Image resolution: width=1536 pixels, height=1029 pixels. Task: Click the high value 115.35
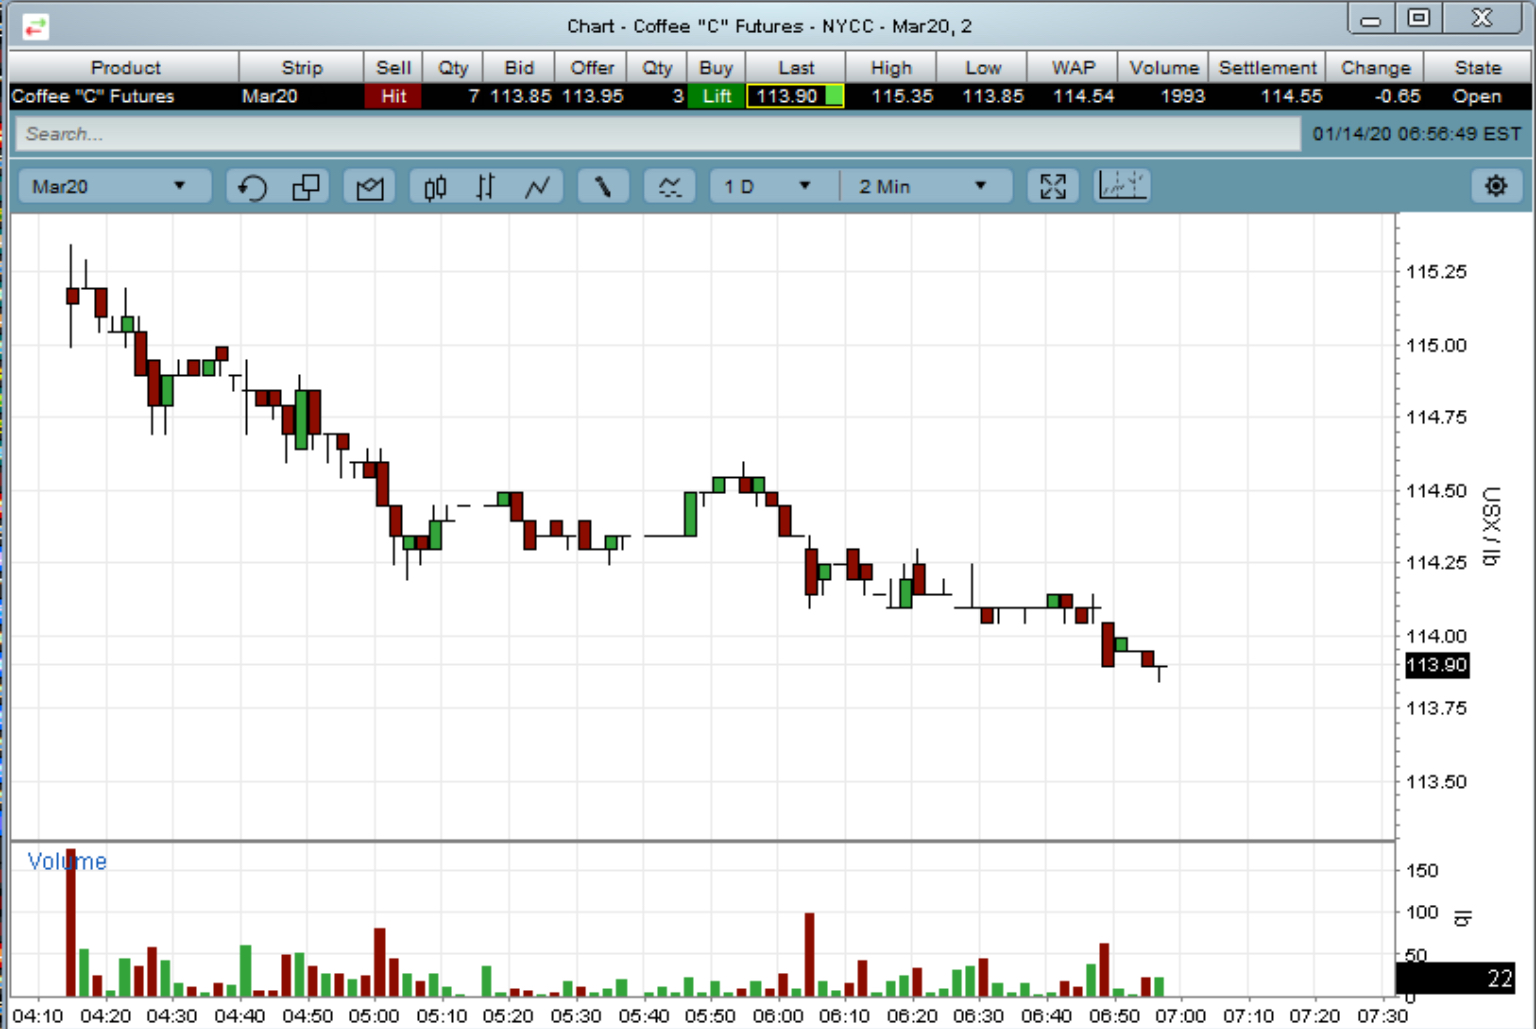click(902, 96)
